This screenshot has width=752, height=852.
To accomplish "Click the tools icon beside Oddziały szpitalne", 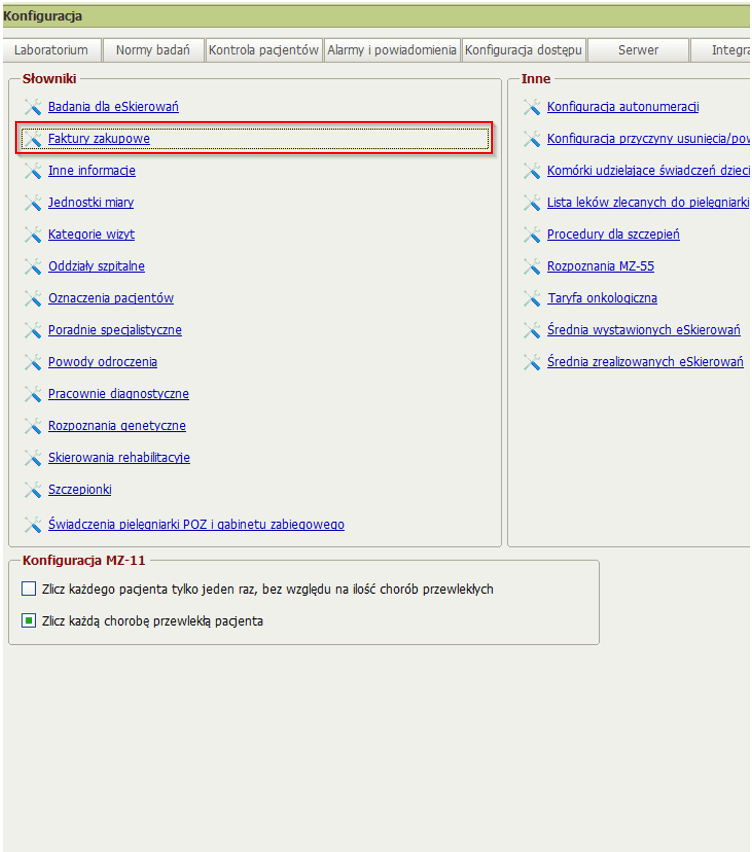I will 32,267.
